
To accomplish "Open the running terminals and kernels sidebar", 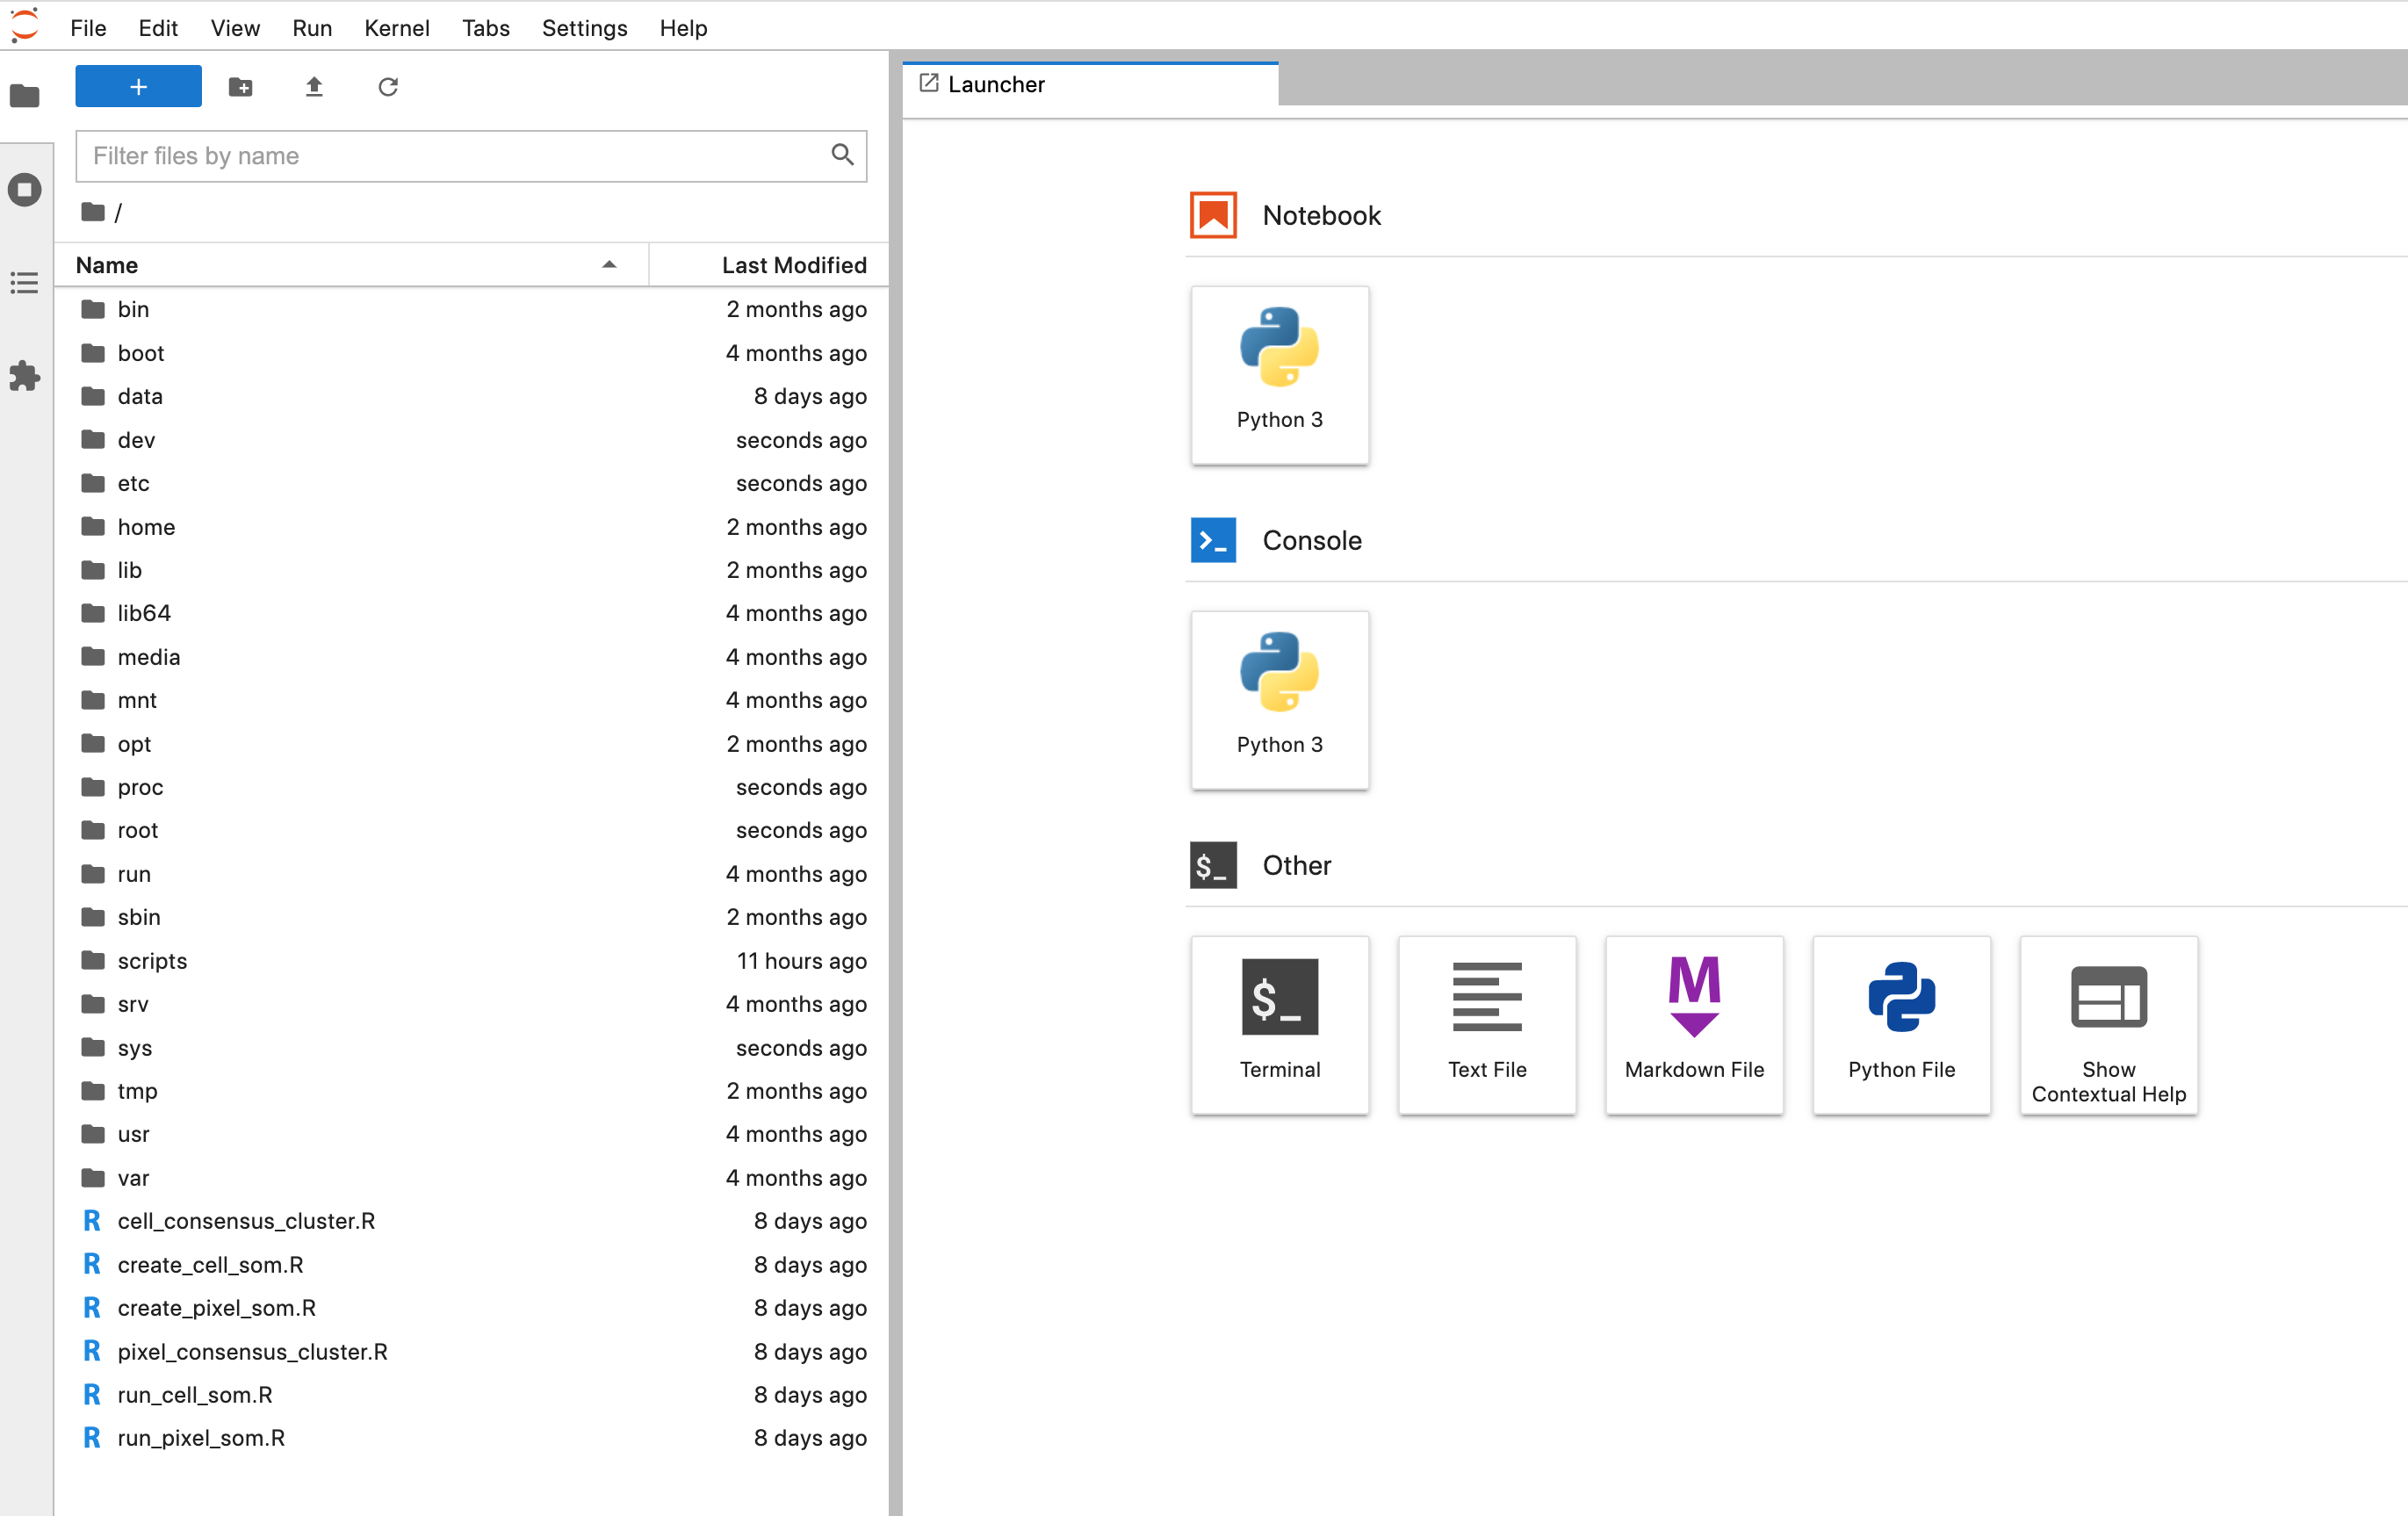I will pyautogui.click(x=25, y=189).
